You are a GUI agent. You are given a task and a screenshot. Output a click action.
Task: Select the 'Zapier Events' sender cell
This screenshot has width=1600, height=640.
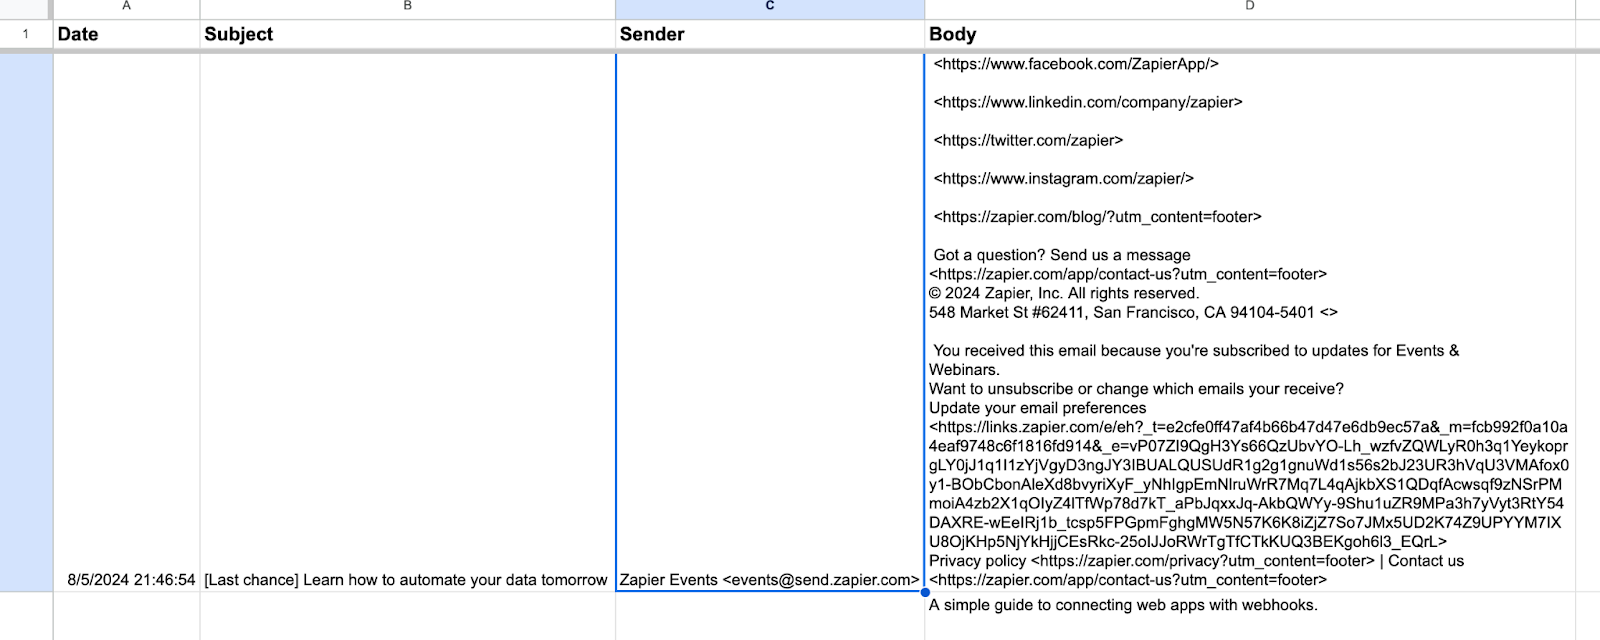[770, 321]
